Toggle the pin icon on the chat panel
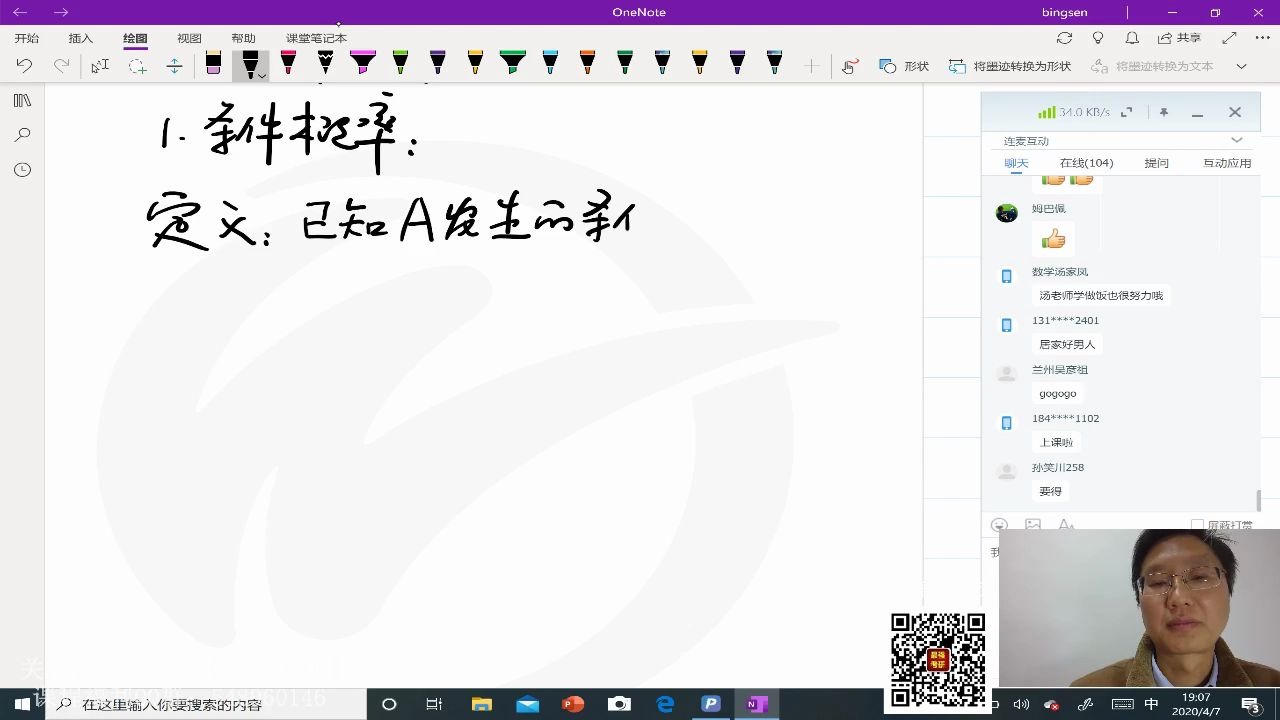Image resolution: width=1280 pixels, height=720 pixels. point(1164,112)
